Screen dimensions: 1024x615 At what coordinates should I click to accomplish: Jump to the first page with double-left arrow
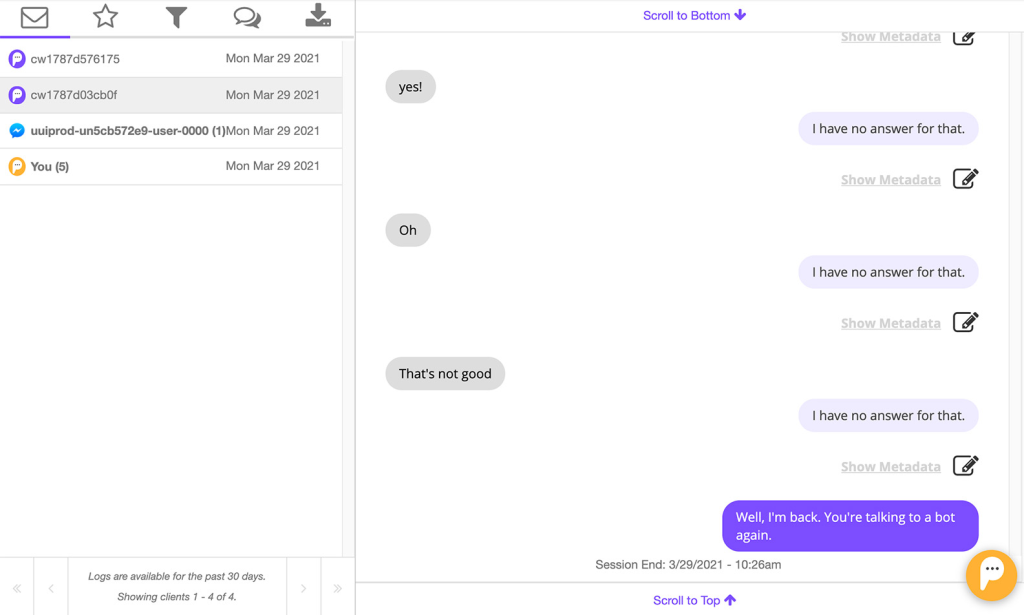pyautogui.click(x=19, y=587)
